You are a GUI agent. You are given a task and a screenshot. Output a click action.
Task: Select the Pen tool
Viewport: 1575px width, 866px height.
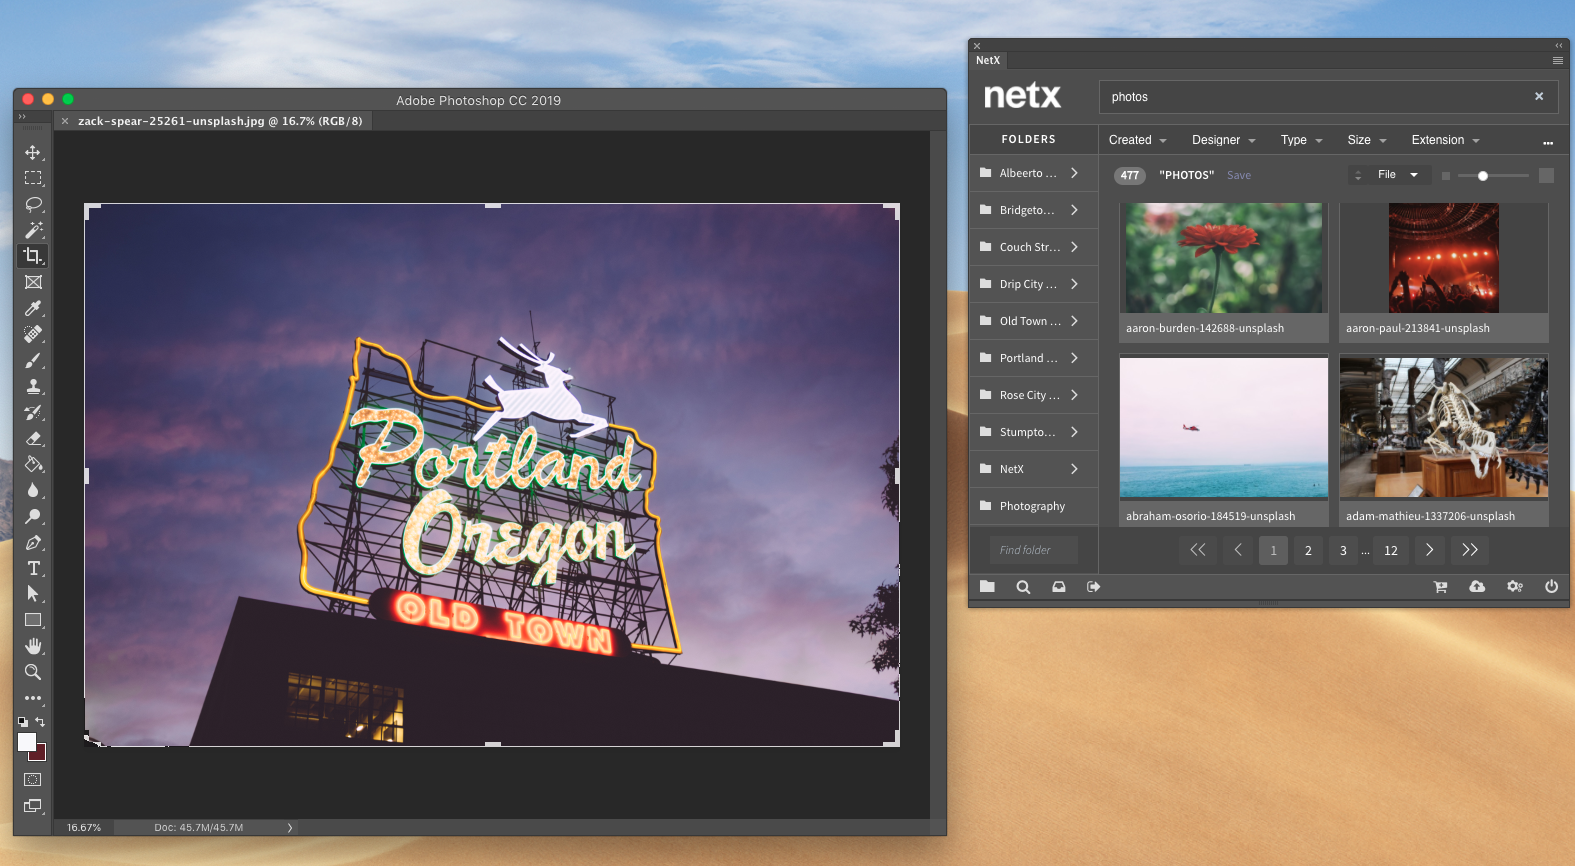click(x=33, y=542)
